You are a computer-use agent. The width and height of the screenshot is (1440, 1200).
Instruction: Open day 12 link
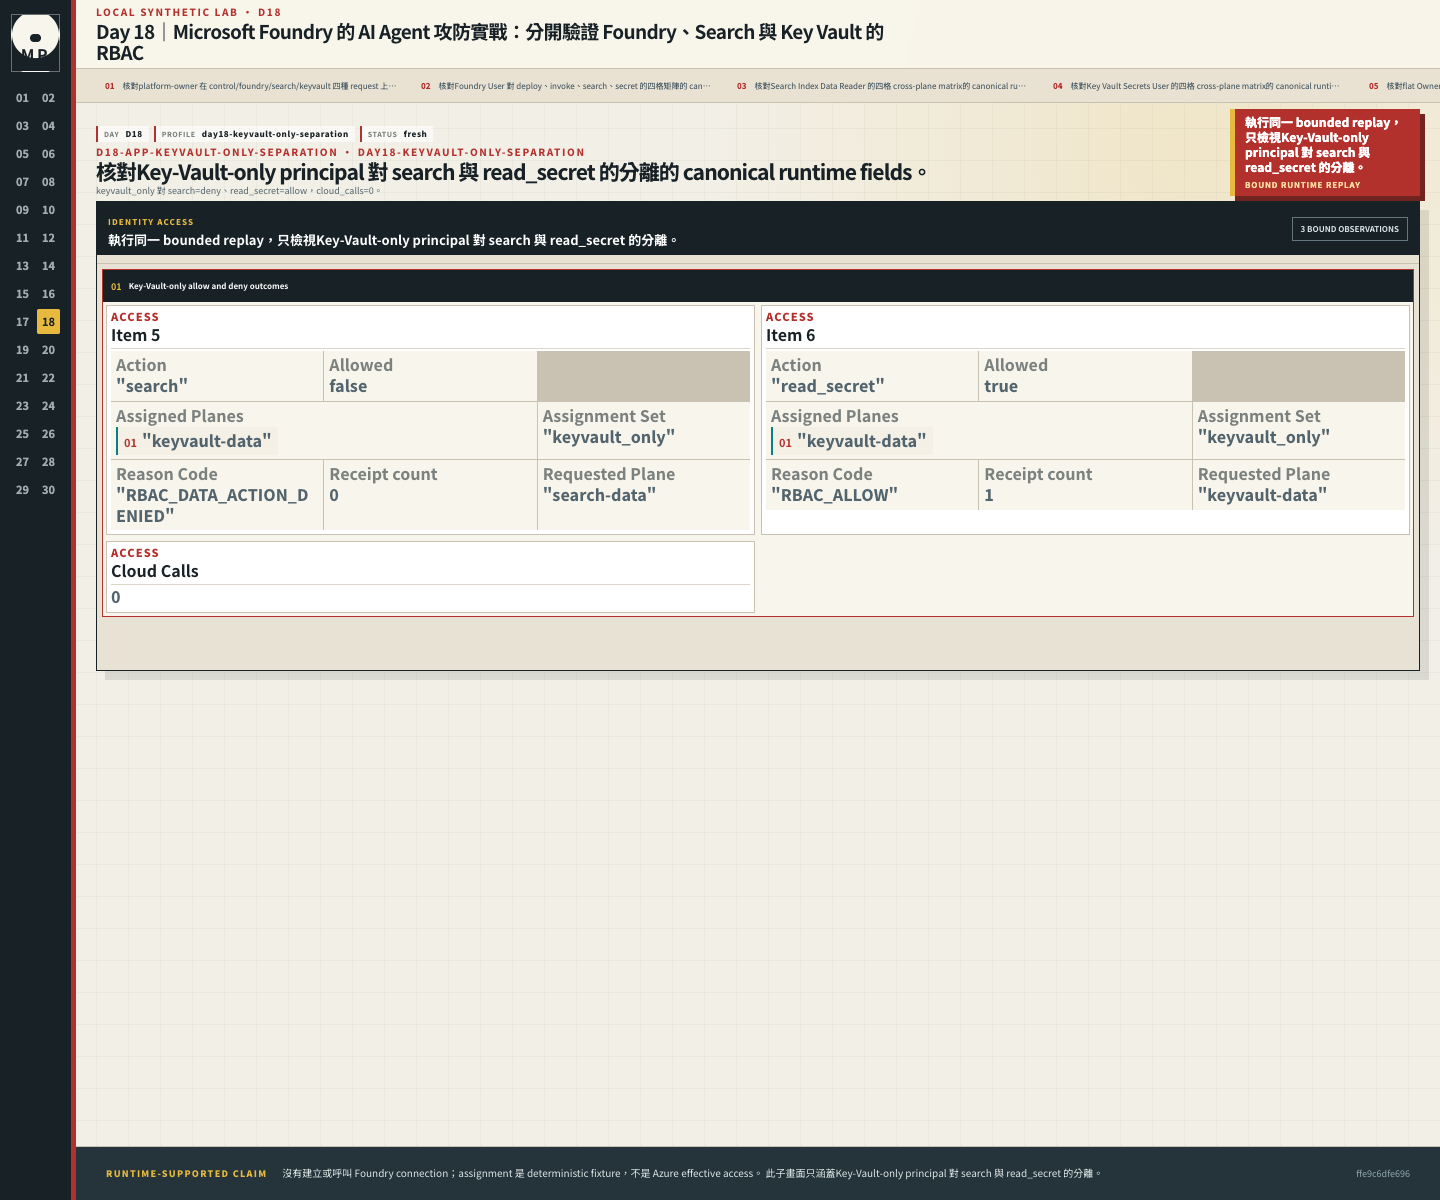pyautogui.click(x=48, y=238)
